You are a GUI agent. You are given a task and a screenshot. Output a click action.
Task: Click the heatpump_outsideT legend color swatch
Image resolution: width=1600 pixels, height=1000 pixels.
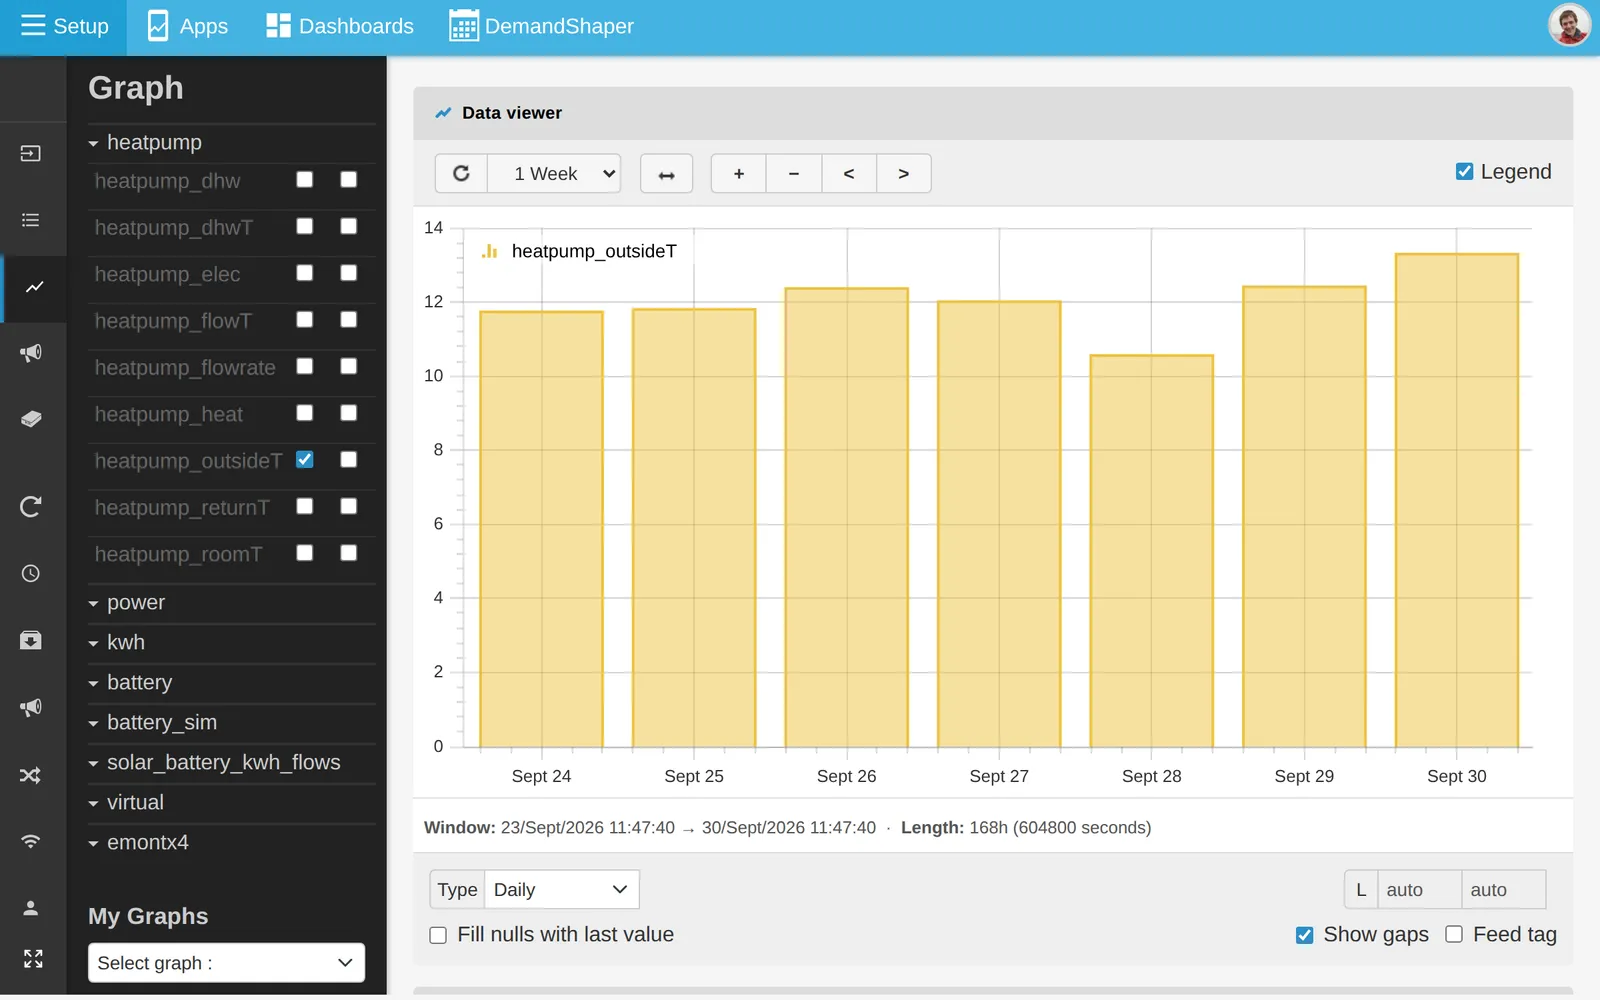490,252
